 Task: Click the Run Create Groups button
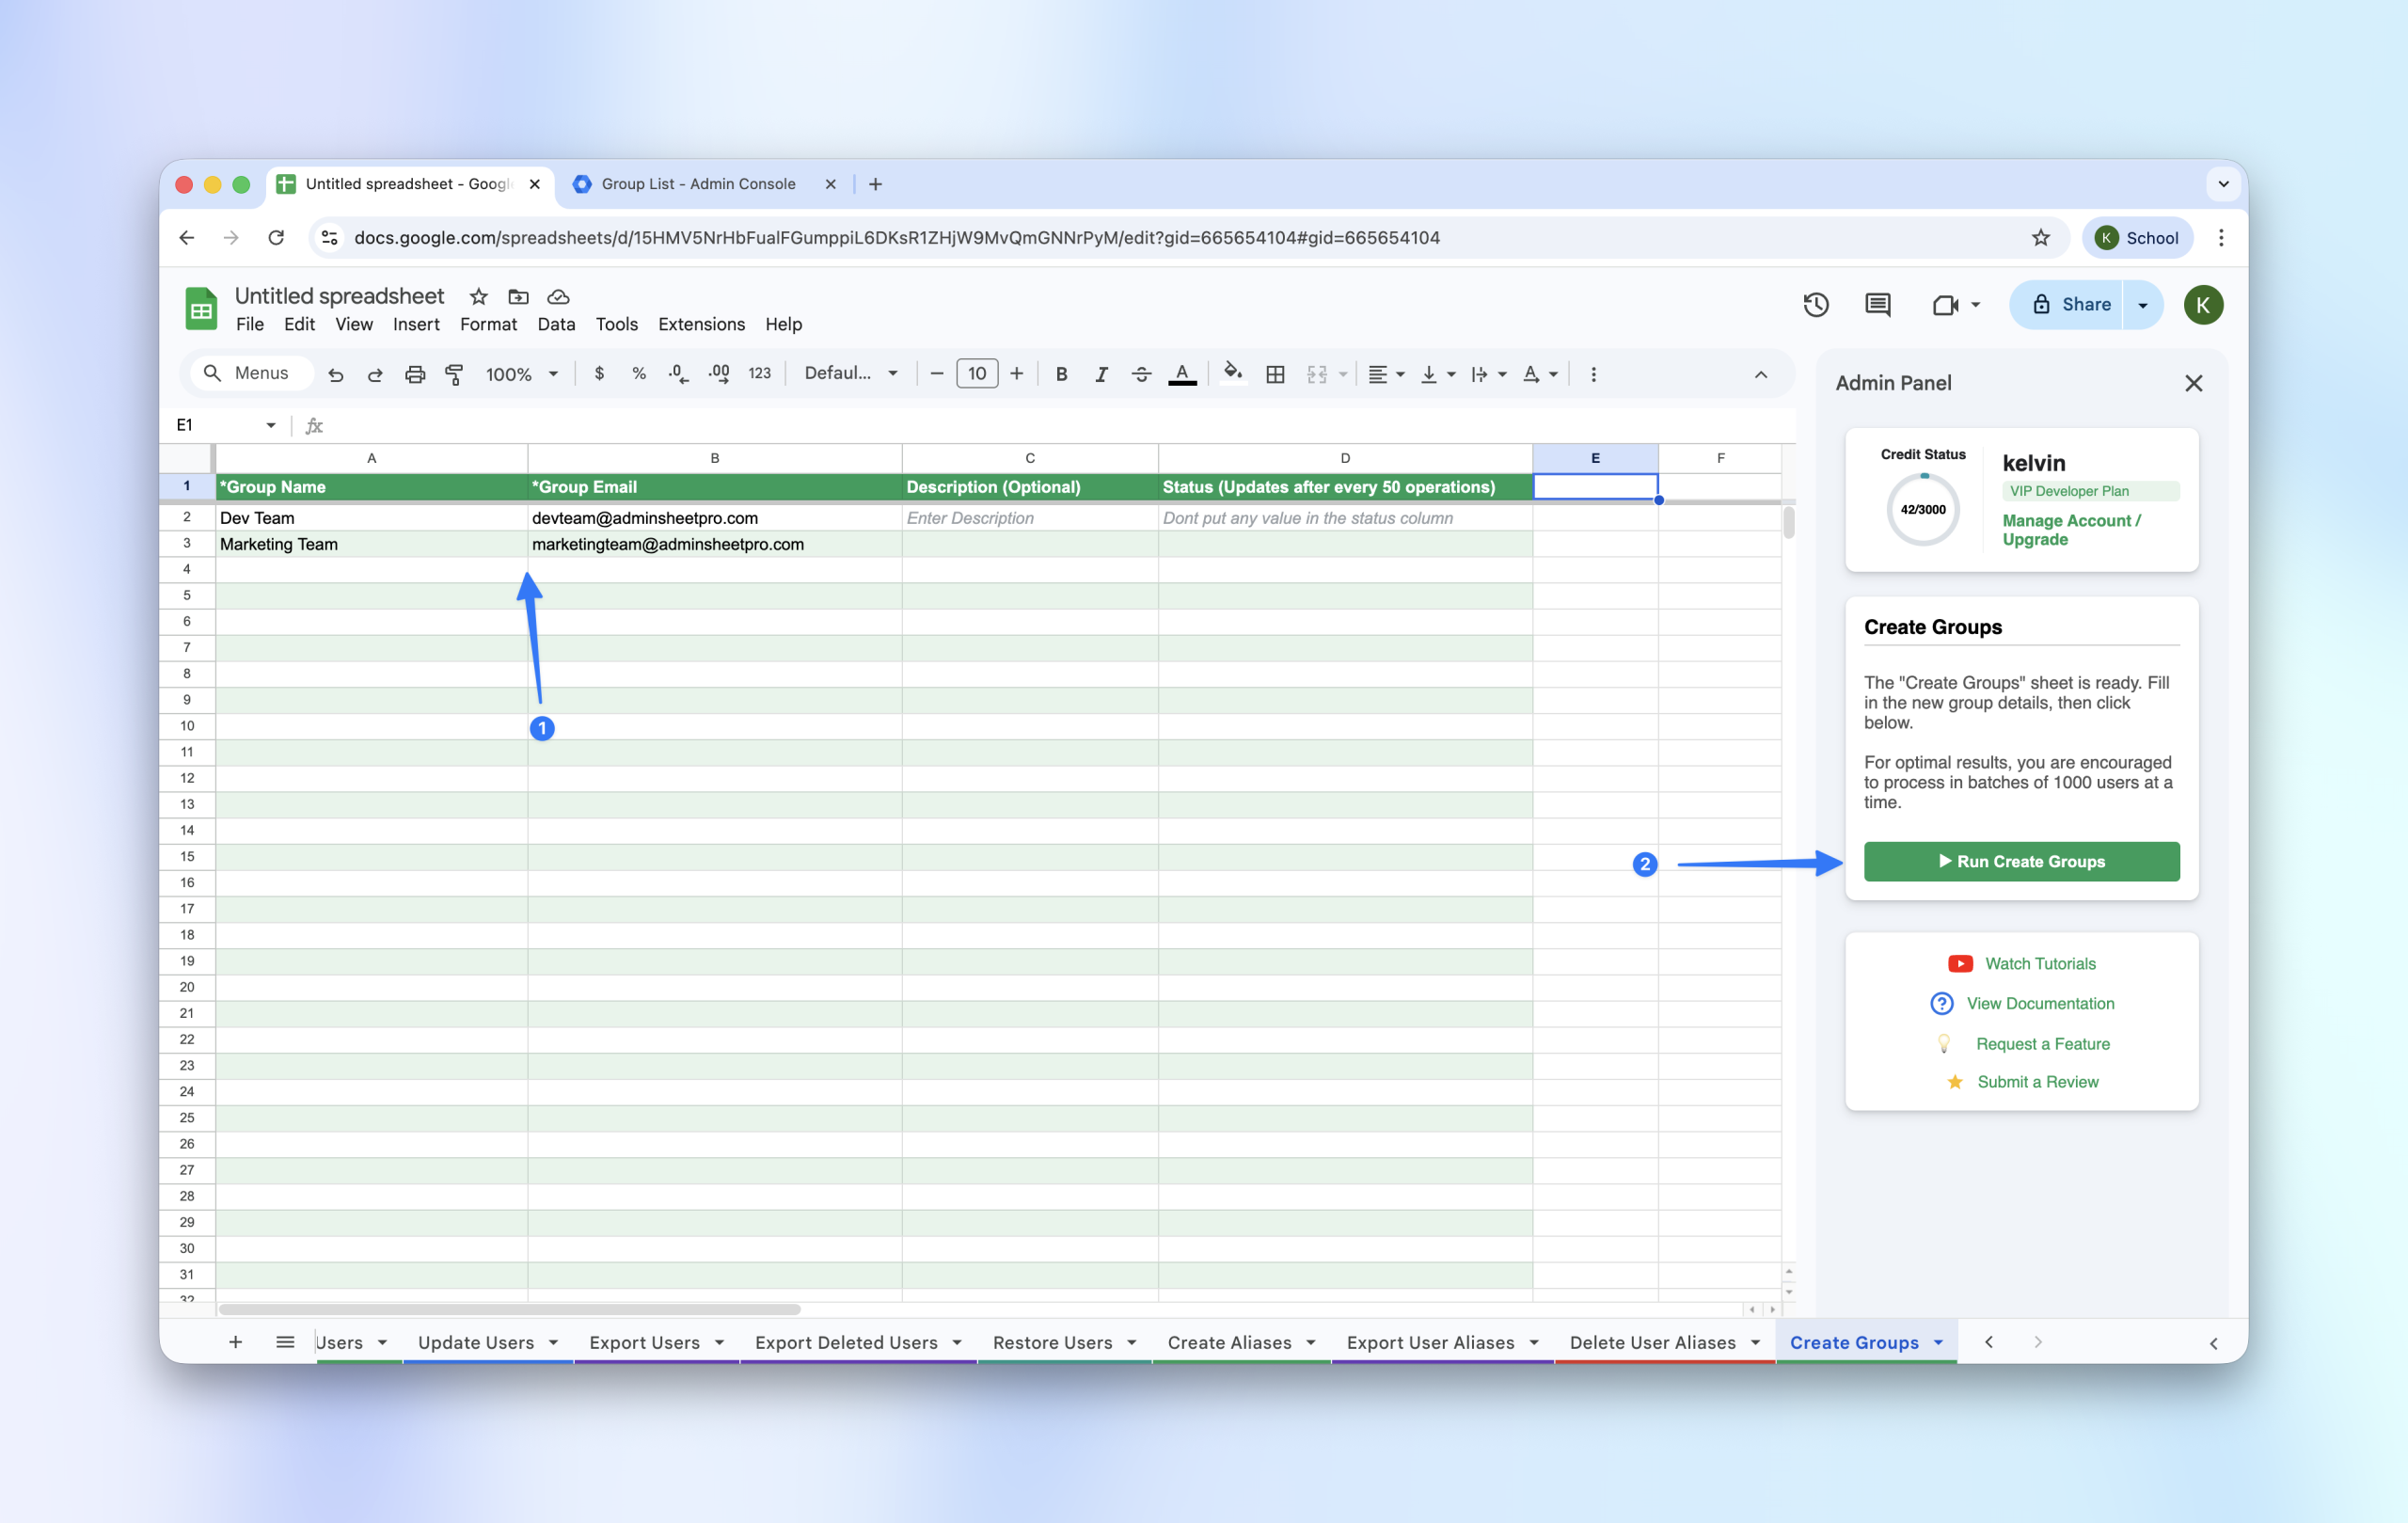2021,861
